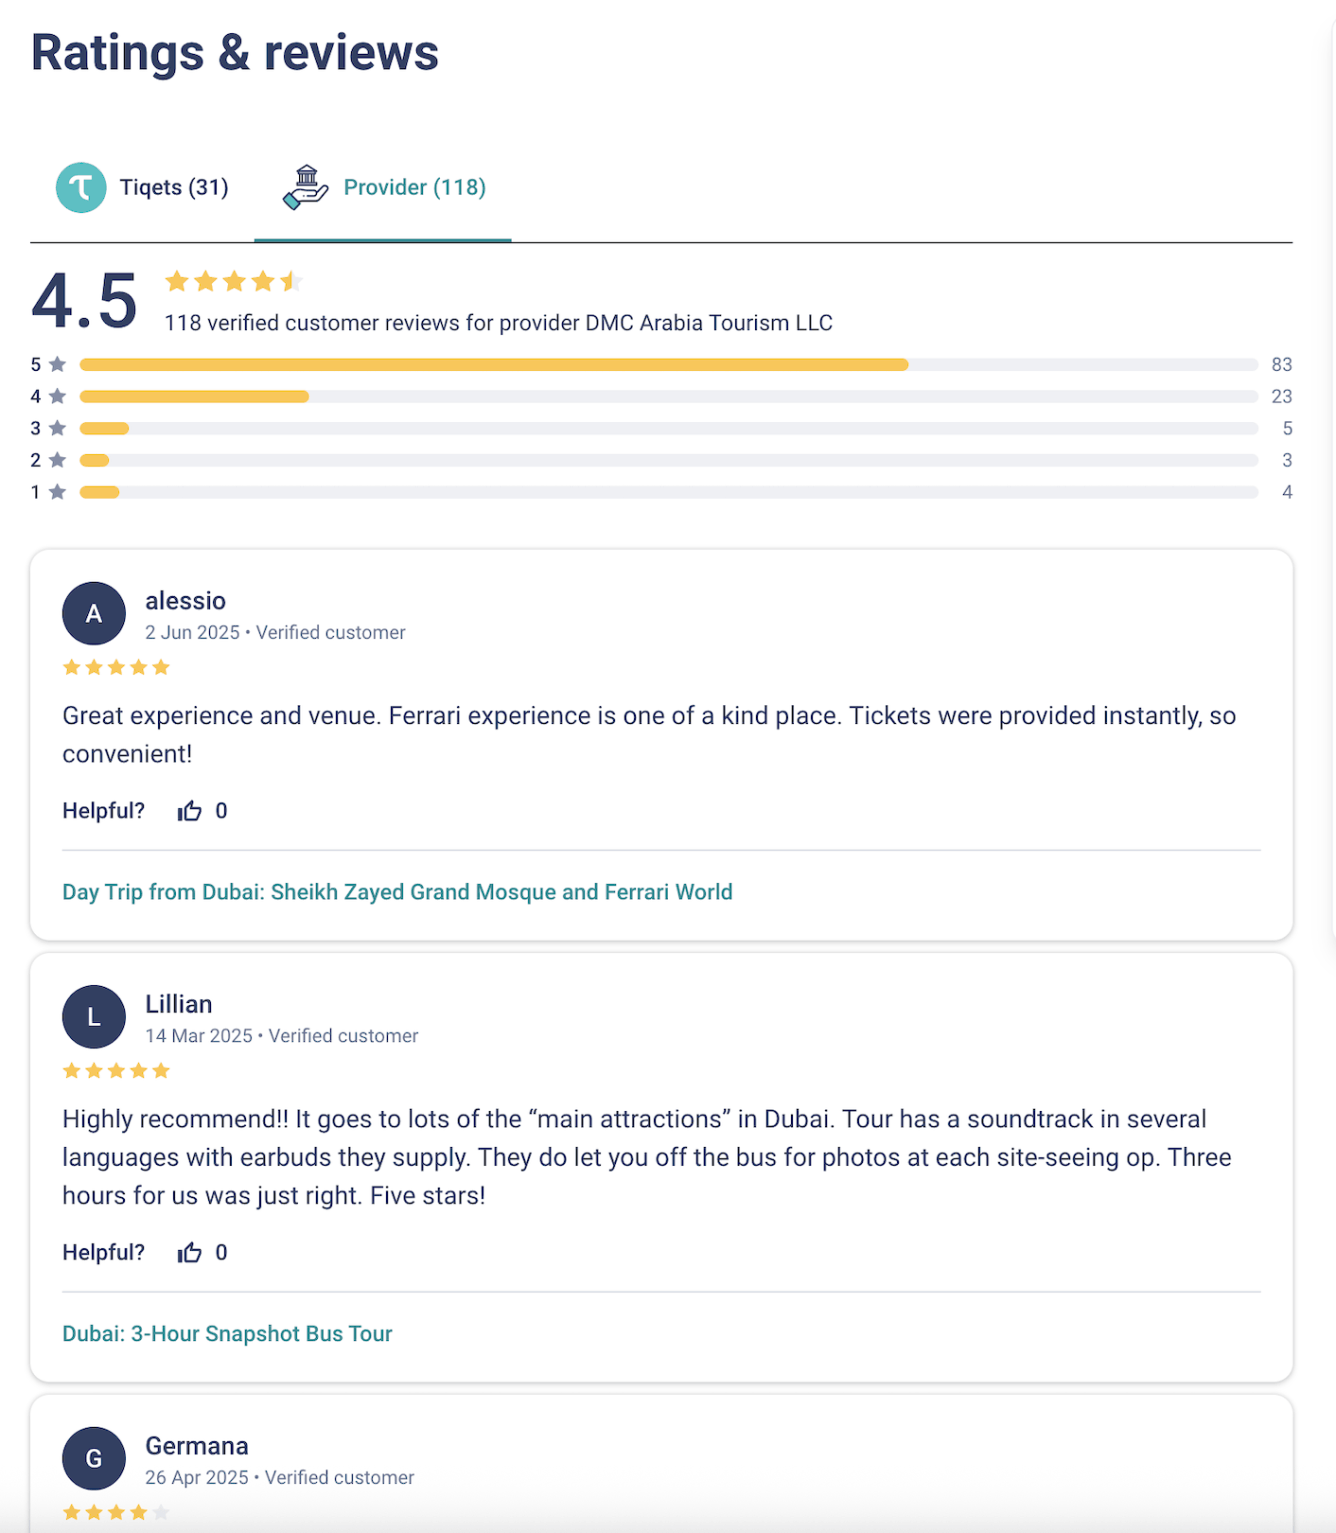Click the Tiqets logo icon
The width and height of the screenshot is (1336, 1533).
(81, 188)
